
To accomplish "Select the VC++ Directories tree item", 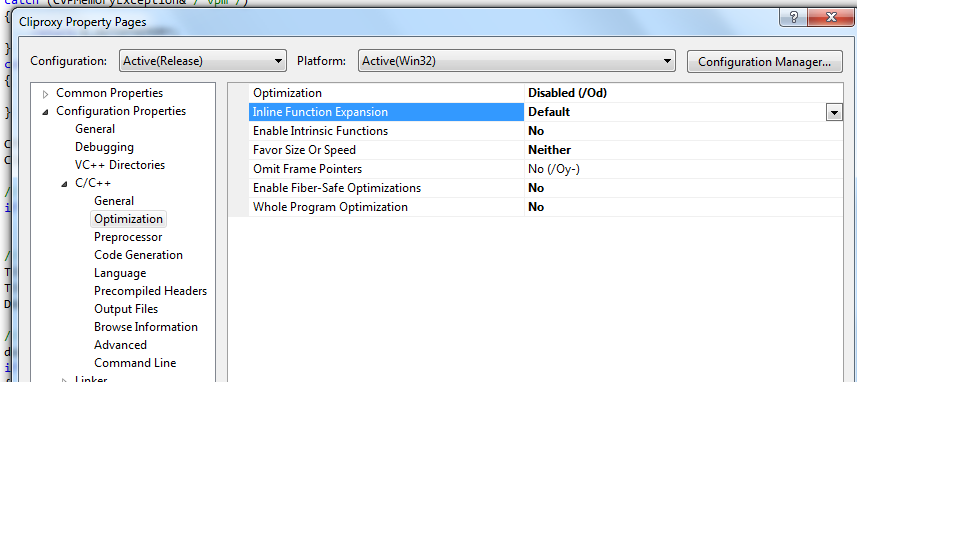I will [120, 165].
